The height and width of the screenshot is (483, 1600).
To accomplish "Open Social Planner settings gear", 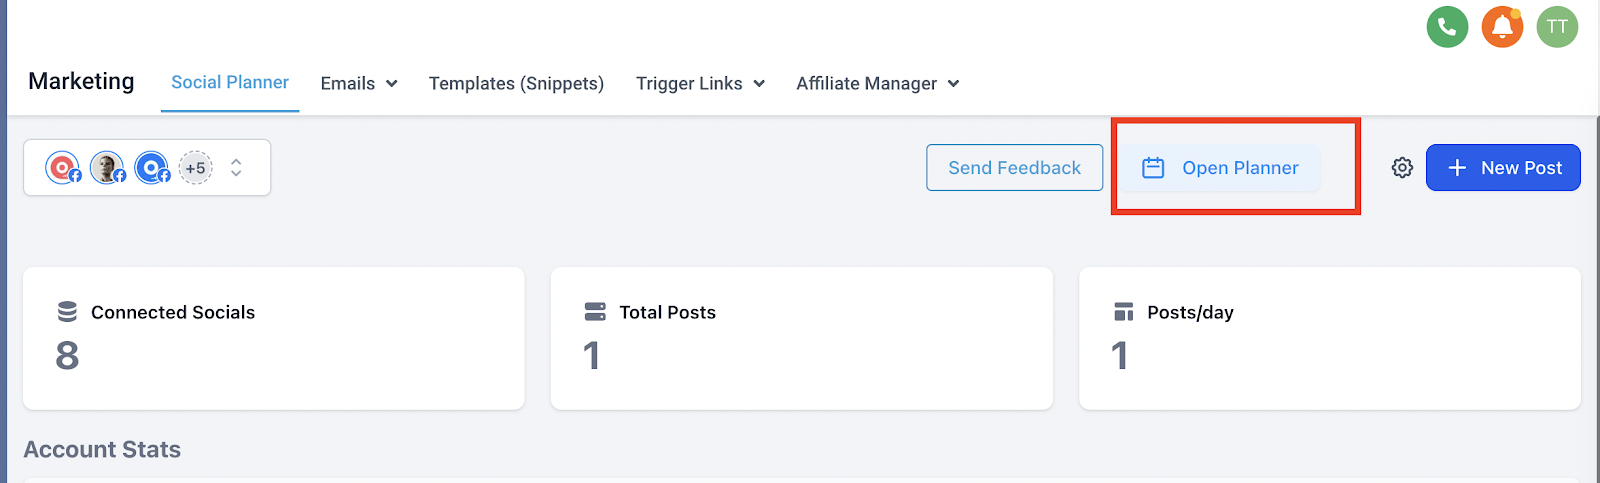I will pos(1402,168).
